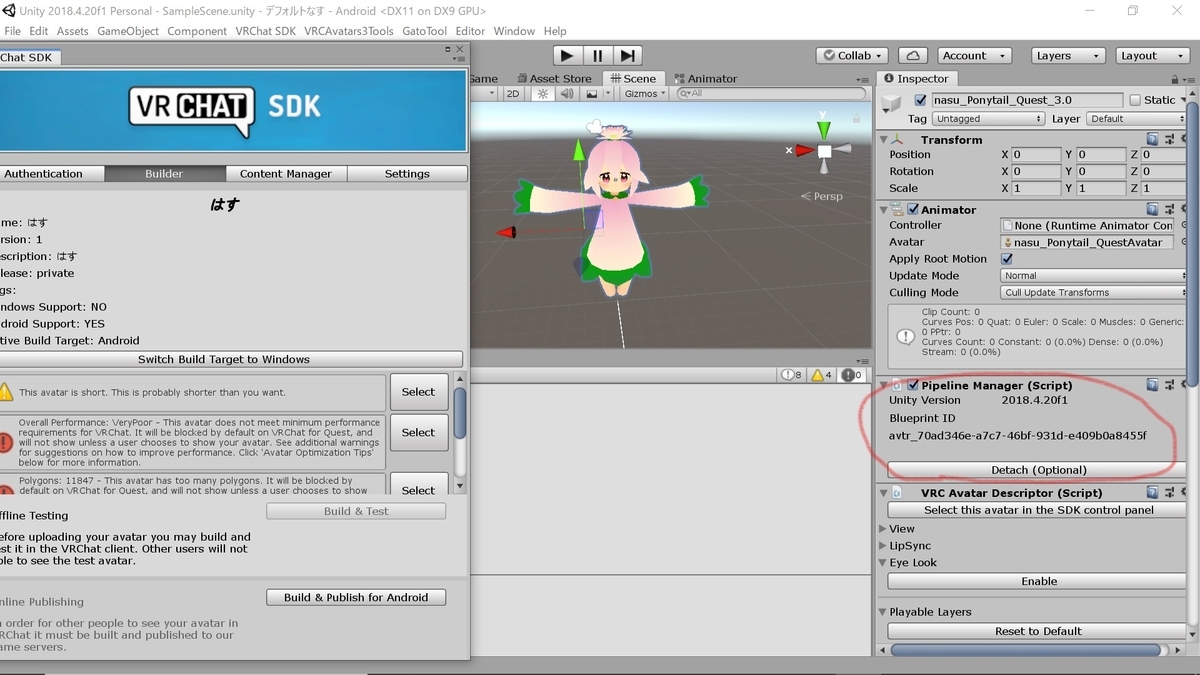The width and height of the screenshot is (1200, 675).
Task: Click the errors counter in the console bar
Action: pos(852,375)
